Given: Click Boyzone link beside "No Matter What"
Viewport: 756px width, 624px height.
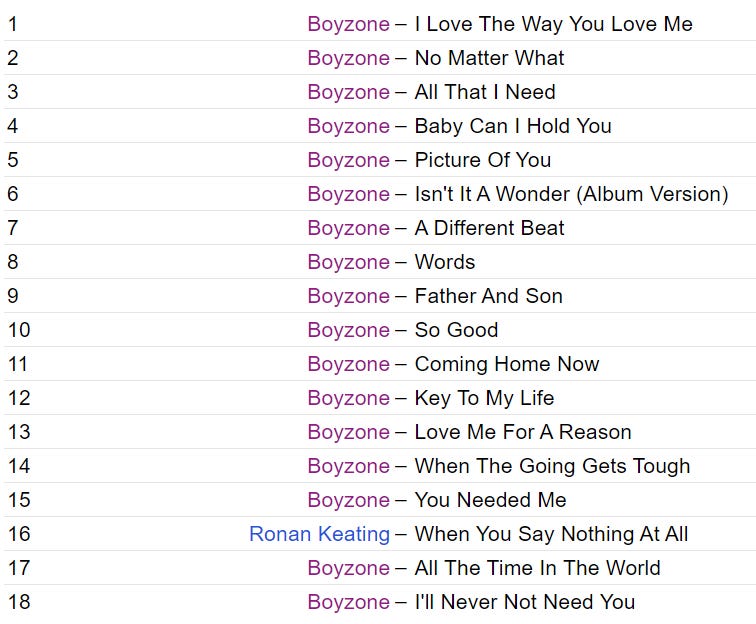Looking at the screenshot, I should (348, 58).
